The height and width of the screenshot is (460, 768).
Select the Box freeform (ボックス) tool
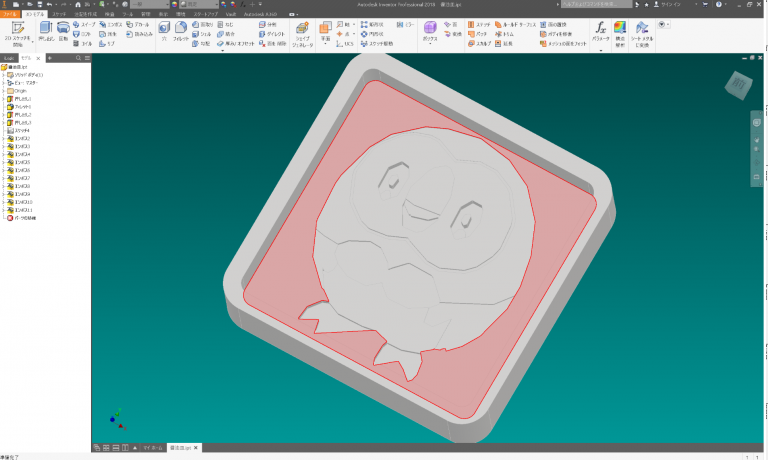tap(430, 30)
